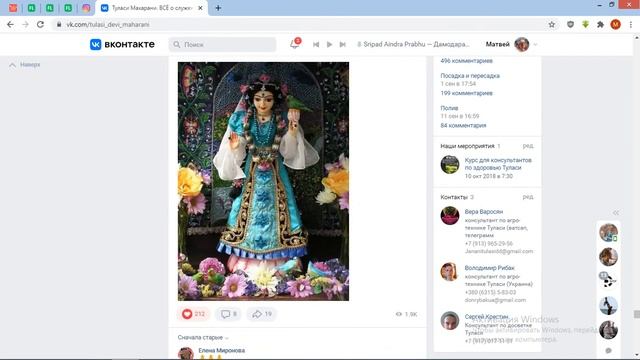
Task: Open the Наши мероприятия section
Action: (x=467, y=146)
